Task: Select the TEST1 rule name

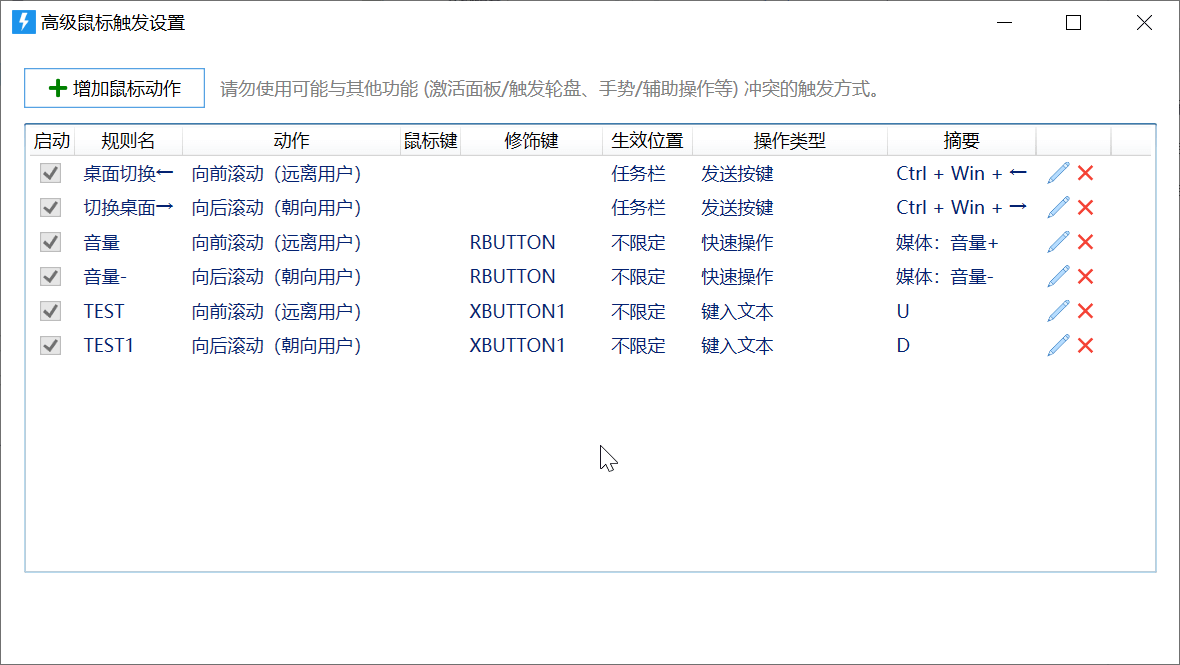Action: pyautogui.click(x=108, y=345)
